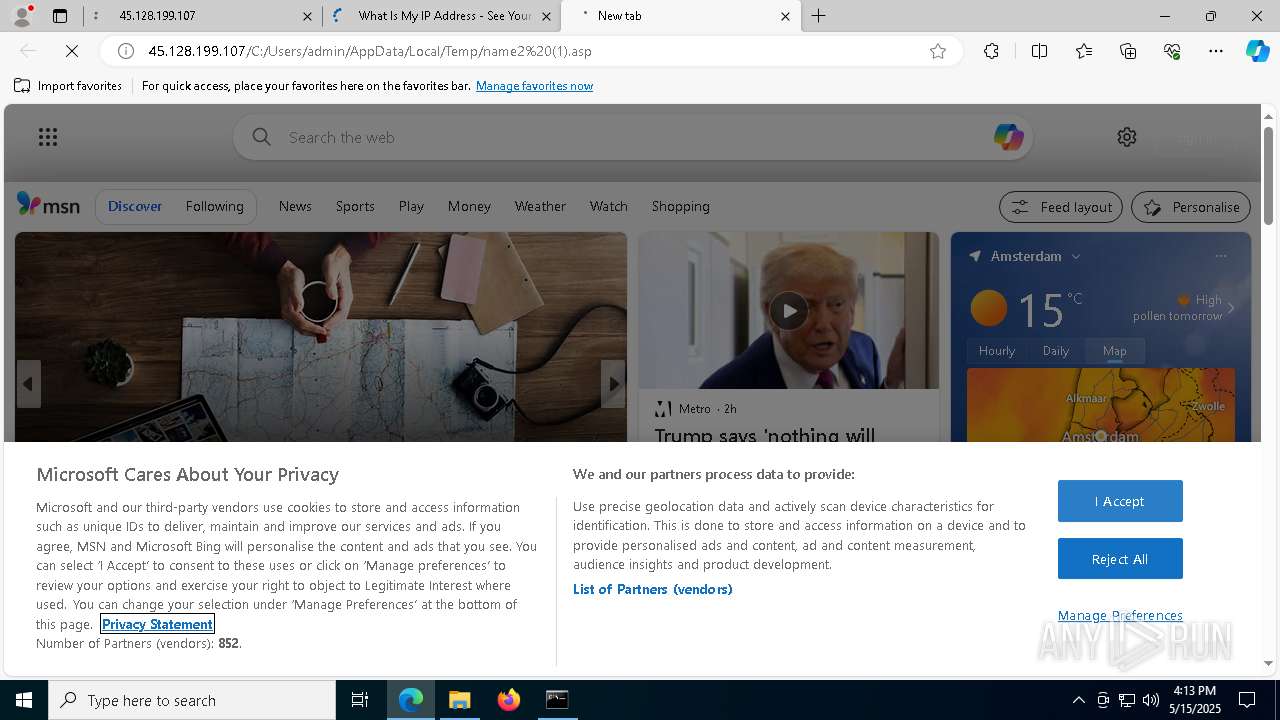Click Copilot icon in web search box

(x=1008, y=137)
